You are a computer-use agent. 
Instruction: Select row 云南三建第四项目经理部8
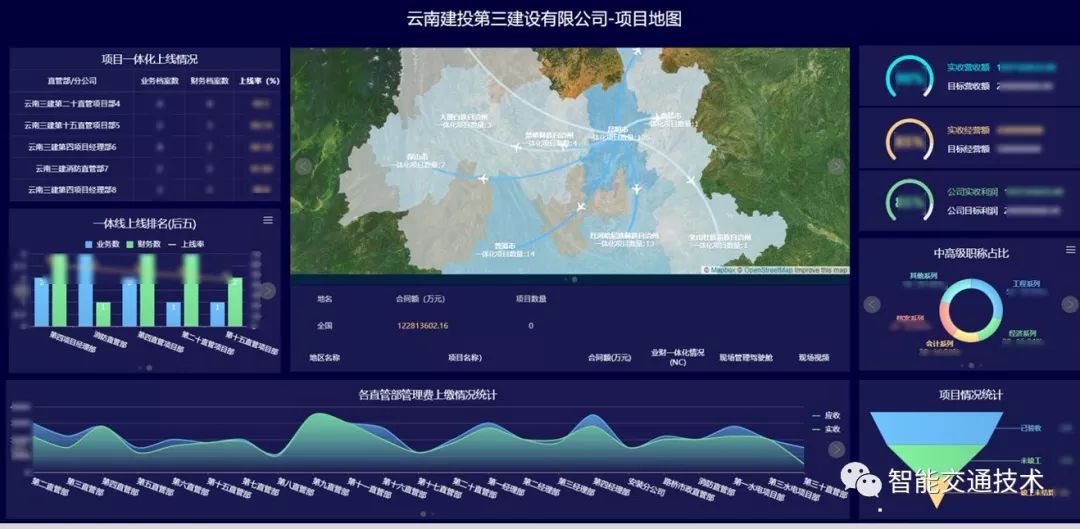coord(145,189)
